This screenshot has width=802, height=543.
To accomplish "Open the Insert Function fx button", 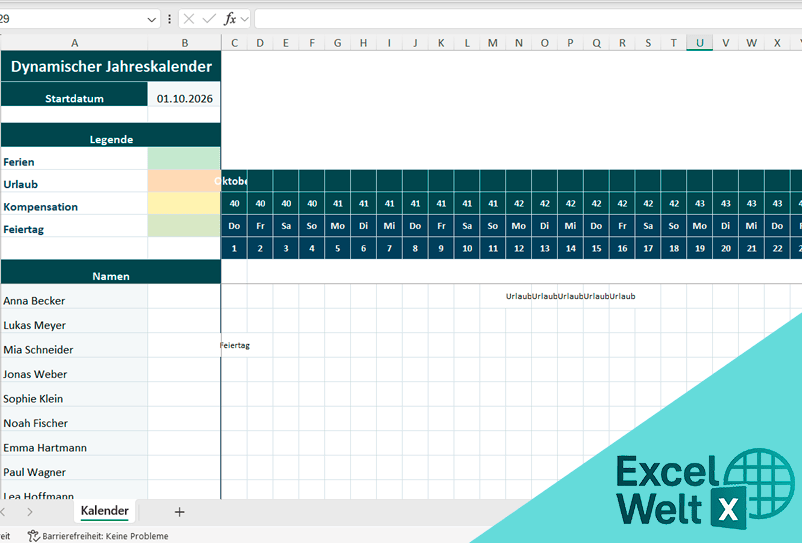I will pos(230,19).
